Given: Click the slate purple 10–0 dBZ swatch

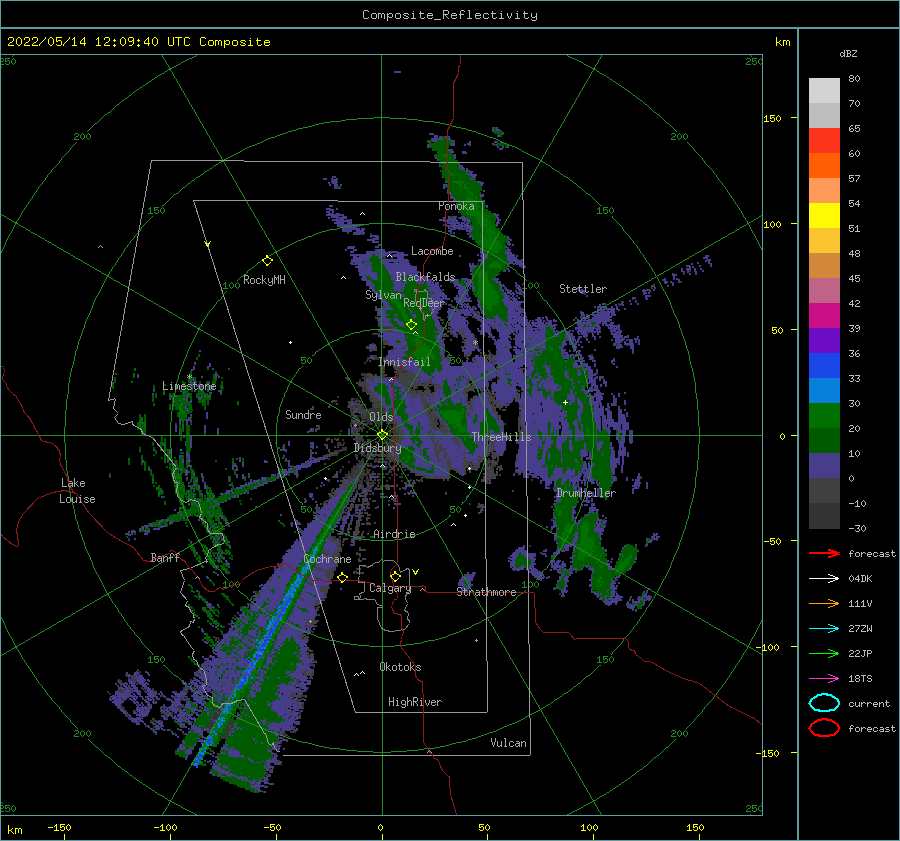Looking at the screenshot, I should click(824, 466).
